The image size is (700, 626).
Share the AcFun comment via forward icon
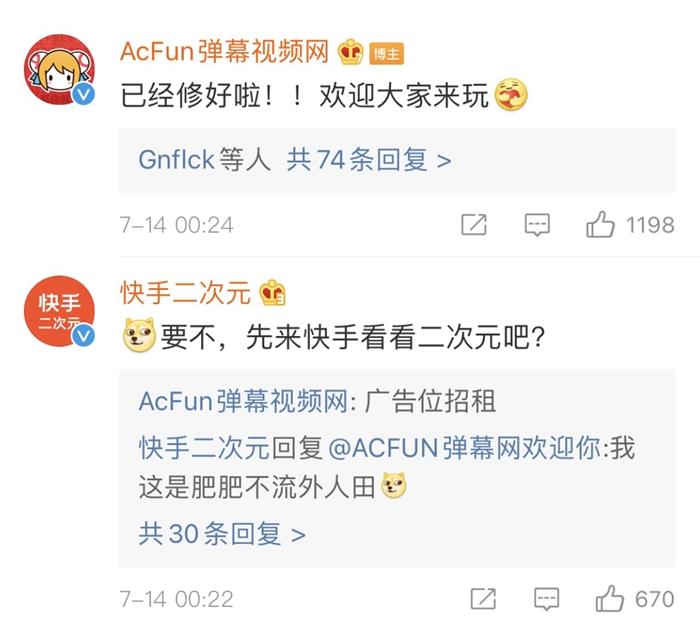(473, 225)
